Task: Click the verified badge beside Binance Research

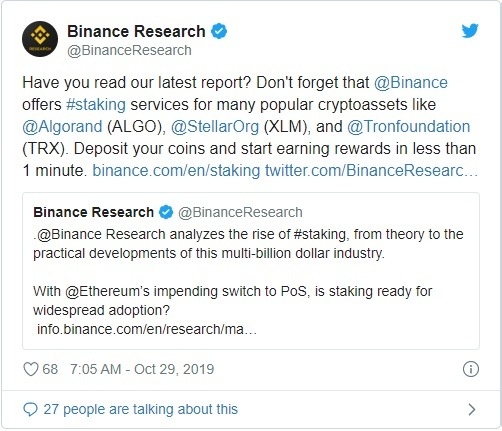Action: point(219,31)
